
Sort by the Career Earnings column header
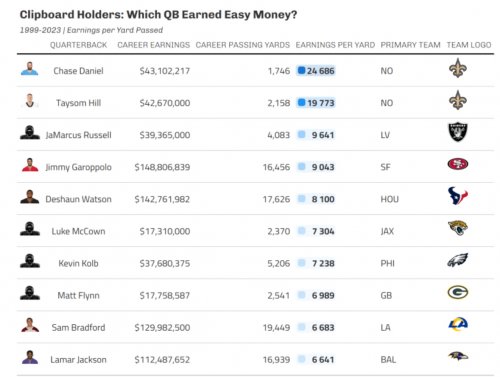click(x=153, y=45)
